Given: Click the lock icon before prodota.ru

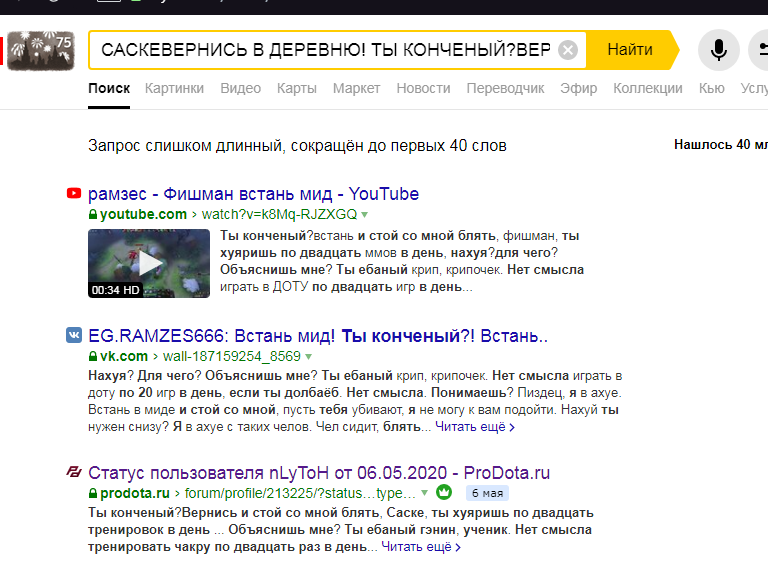Looking at the screenshot, I should [93, 493].
